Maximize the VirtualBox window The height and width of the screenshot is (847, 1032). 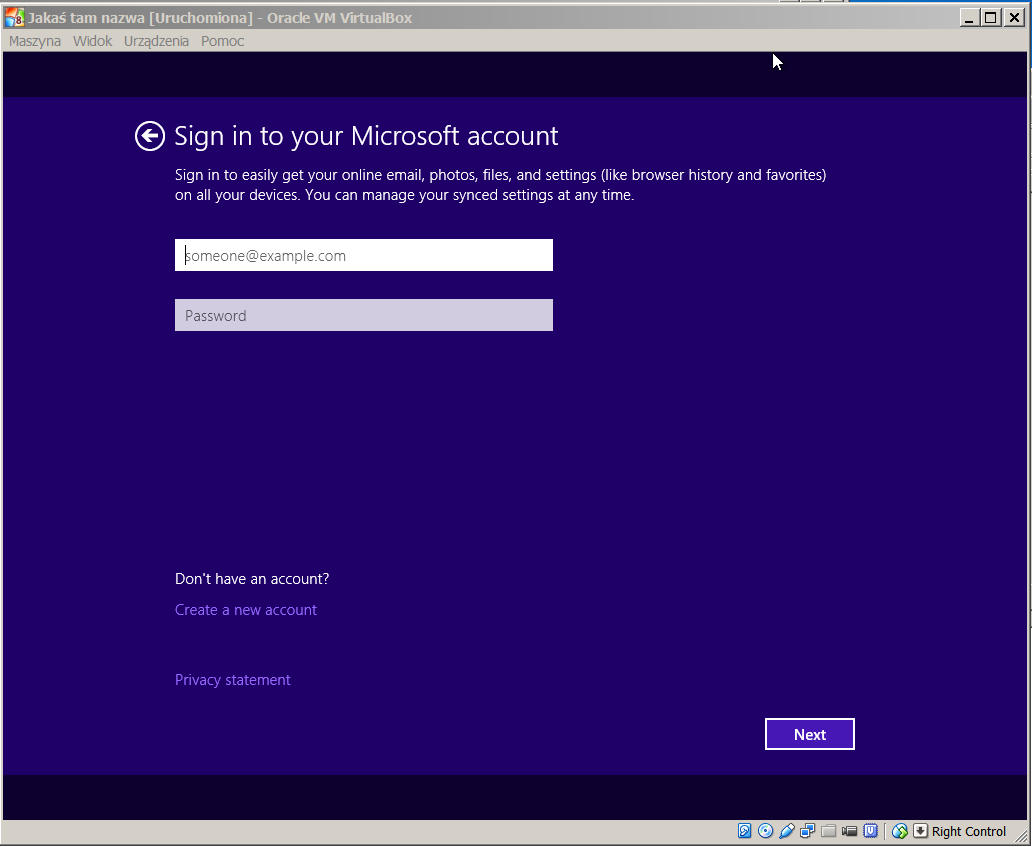[x=991, y=18]
